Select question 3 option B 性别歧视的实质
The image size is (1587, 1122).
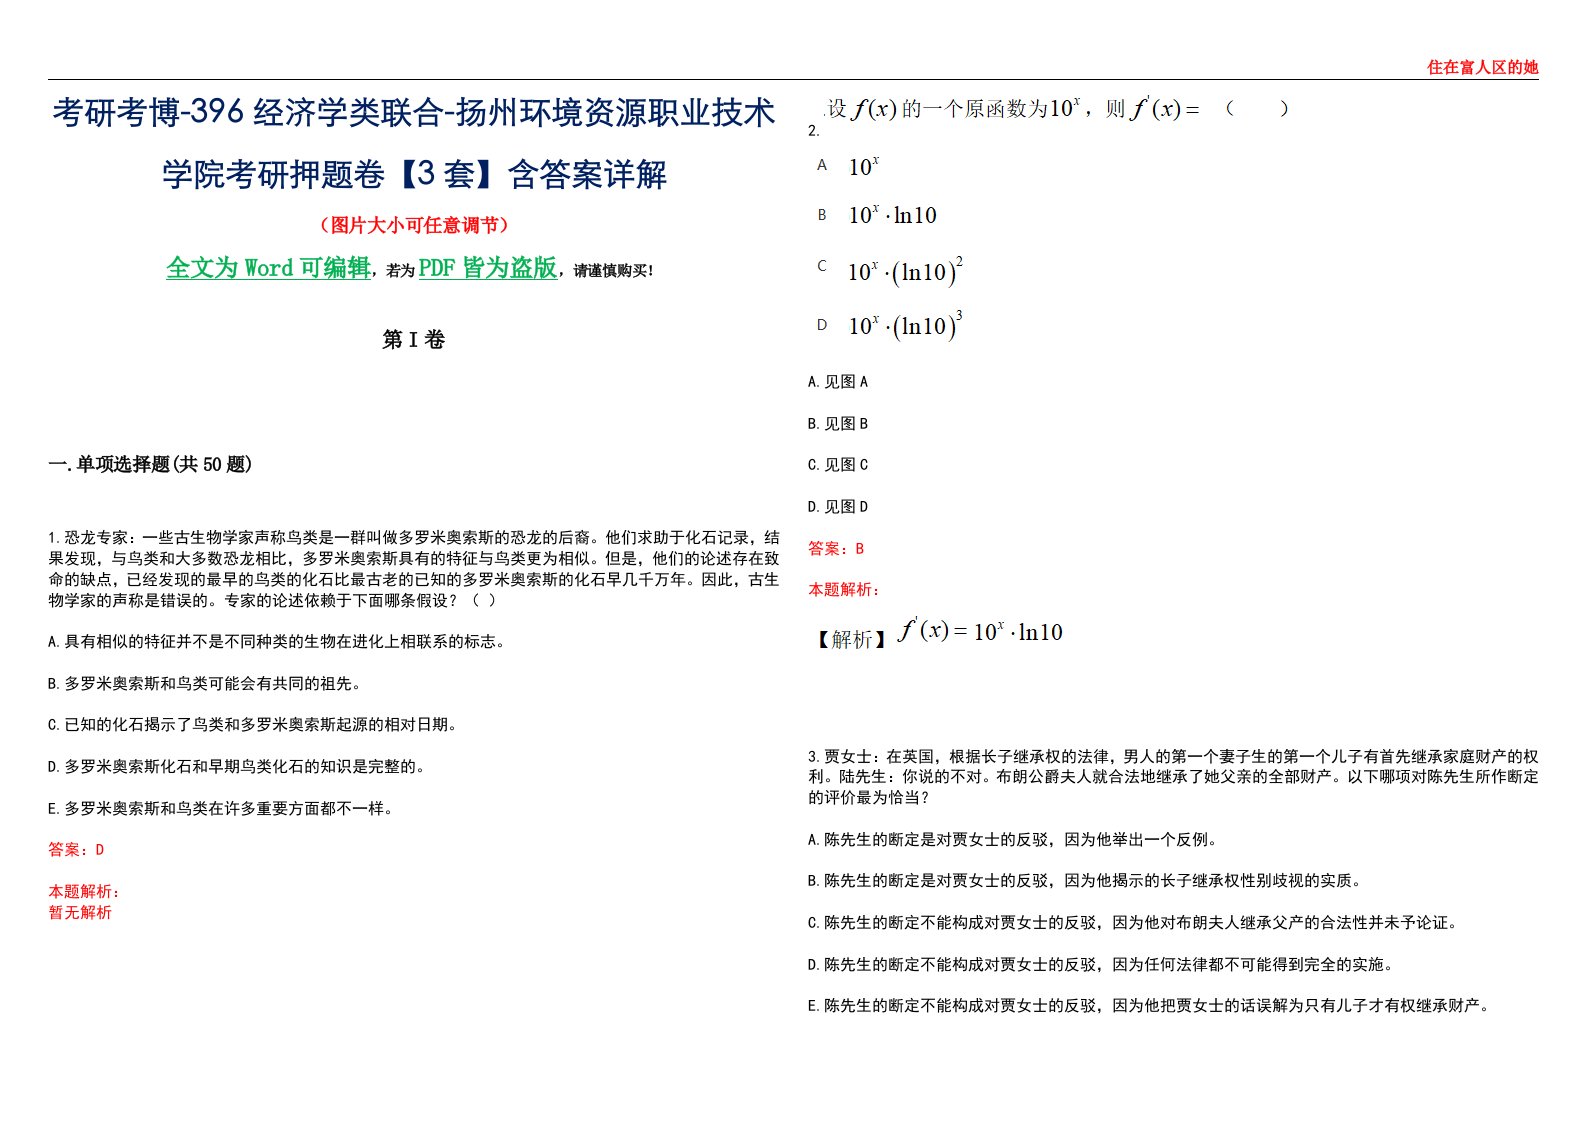[x=1085, y=881]
